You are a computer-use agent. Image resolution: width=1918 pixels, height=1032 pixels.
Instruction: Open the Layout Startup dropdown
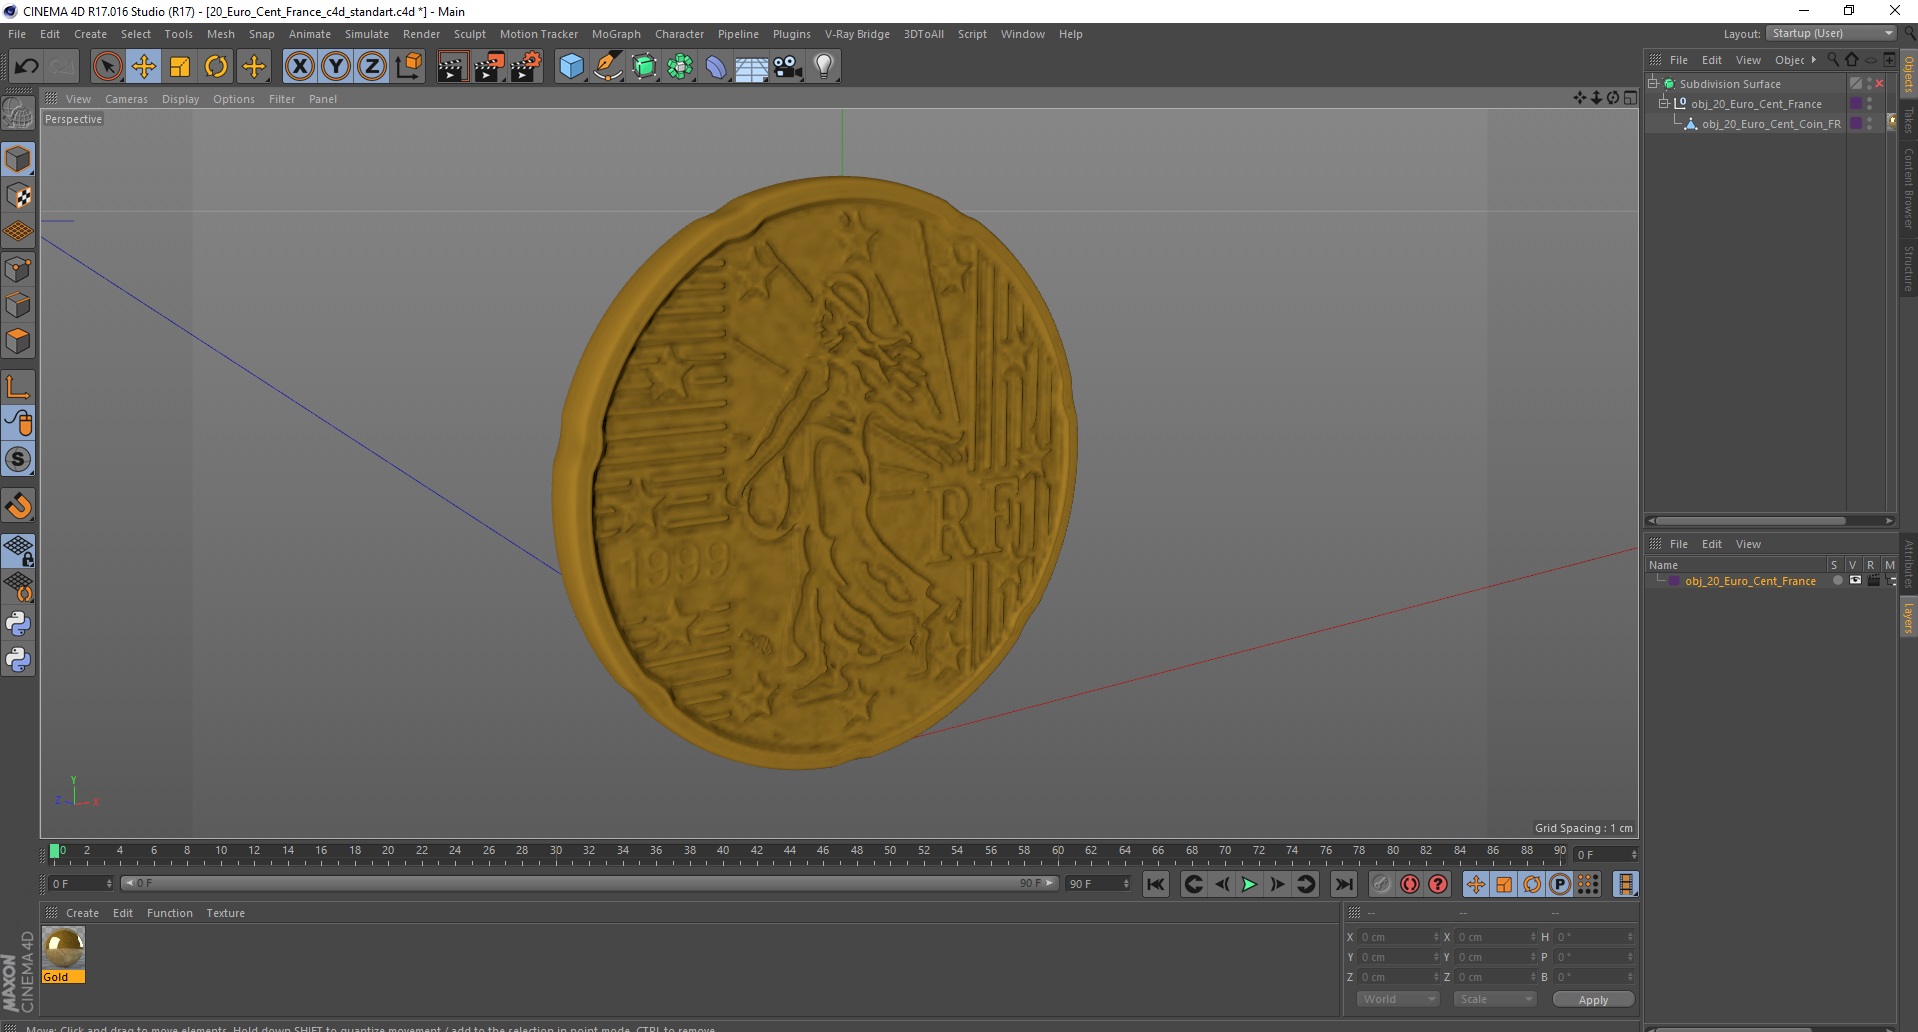coord(1831,33)
